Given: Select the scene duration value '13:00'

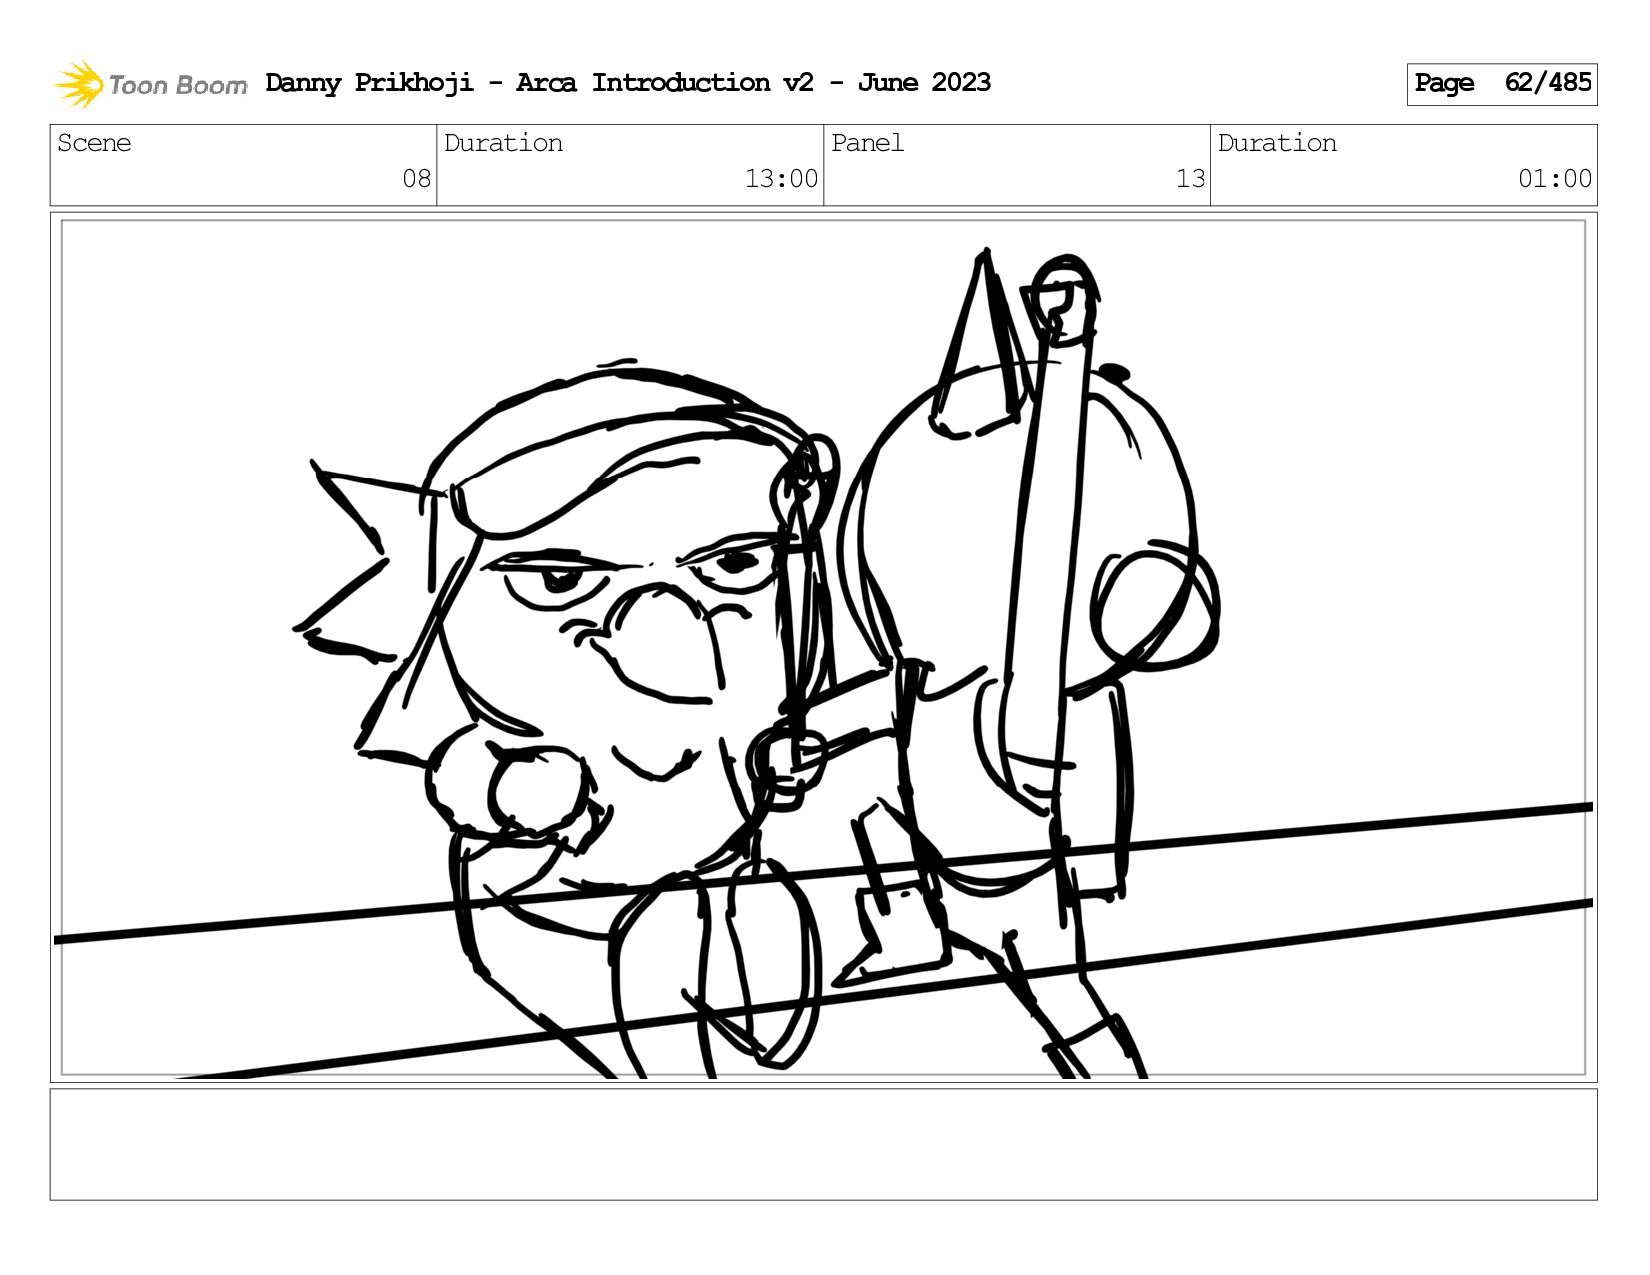Looking at the screenshot, I should 781,179.
